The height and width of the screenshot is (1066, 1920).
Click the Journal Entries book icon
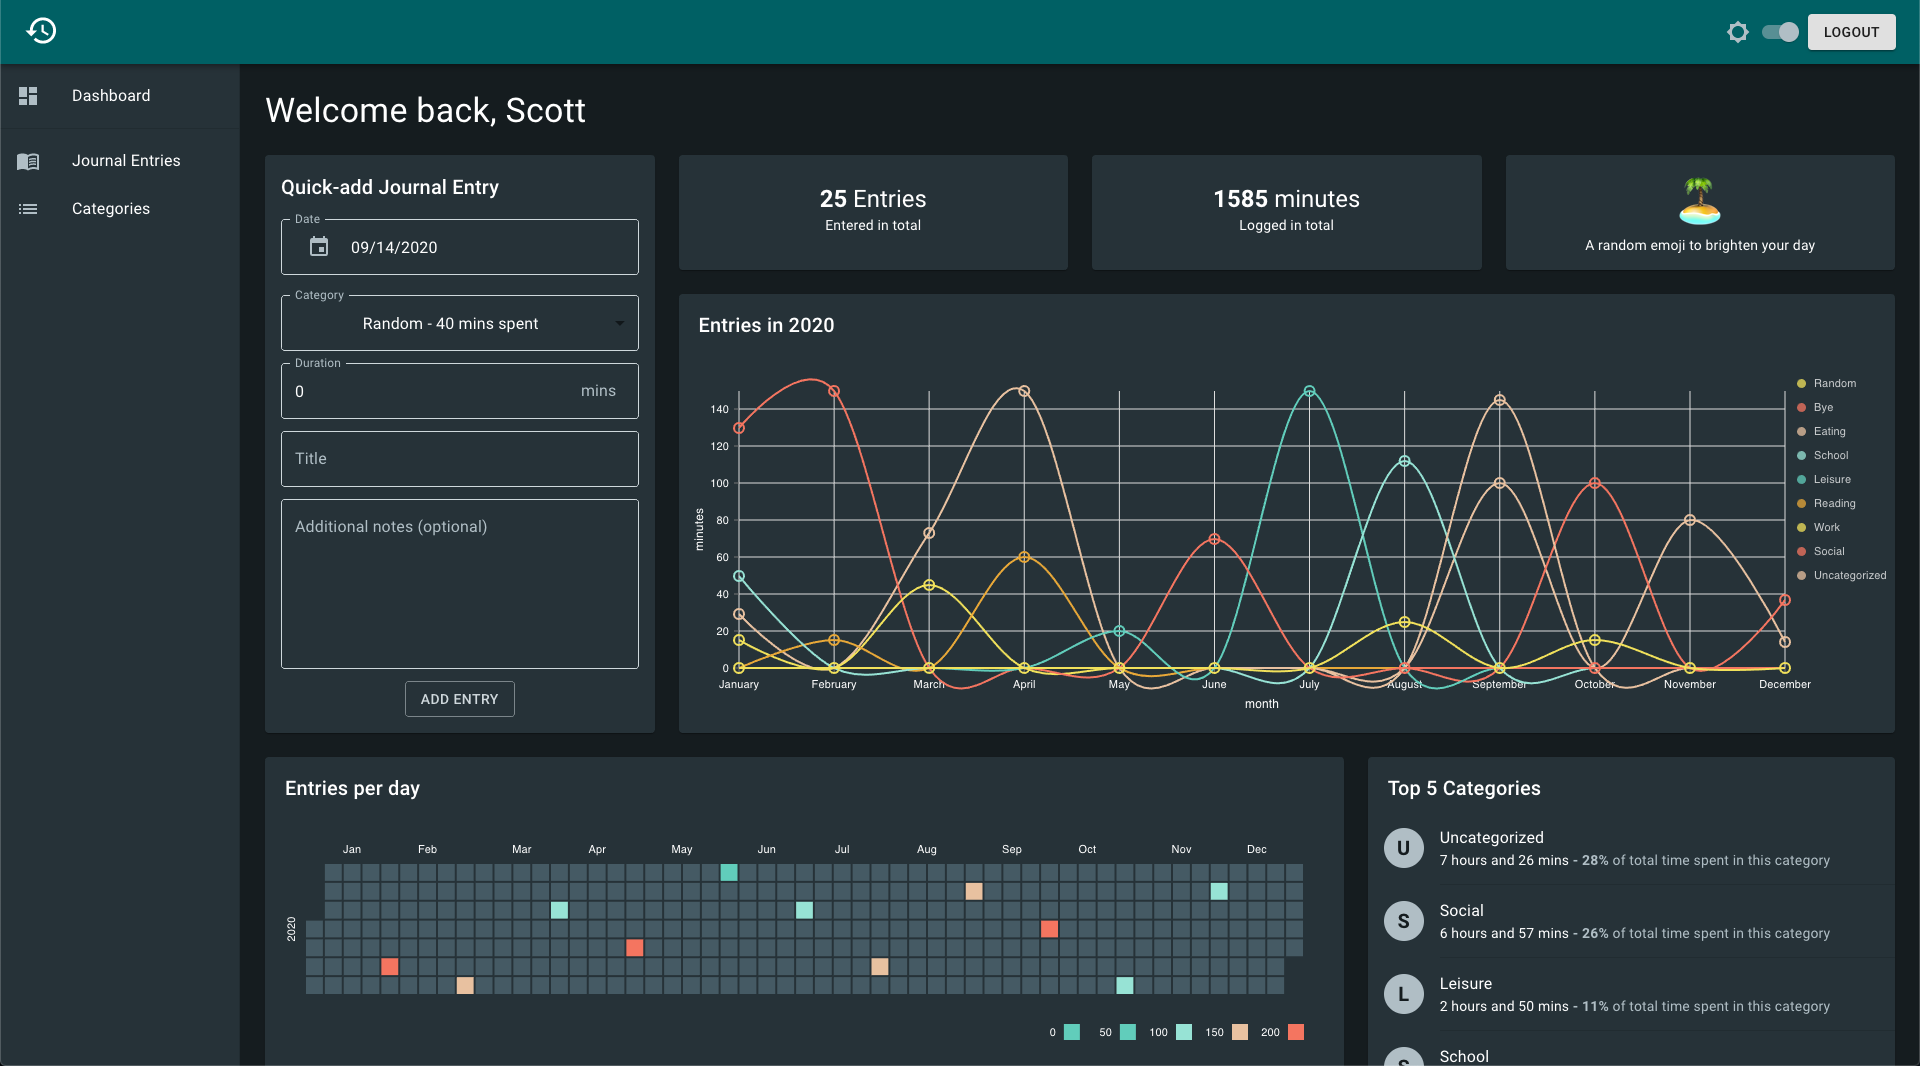(x=28, y=161)
